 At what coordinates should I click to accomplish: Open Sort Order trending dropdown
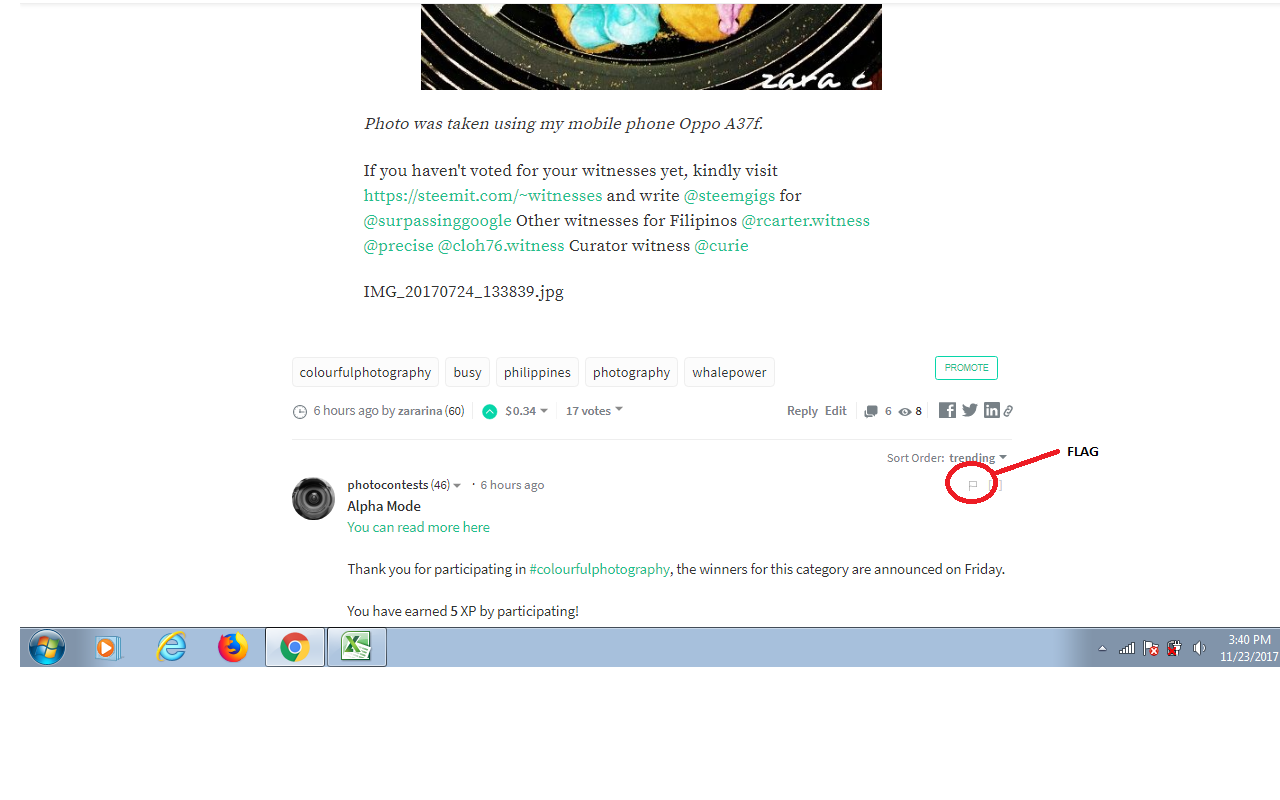978,458
